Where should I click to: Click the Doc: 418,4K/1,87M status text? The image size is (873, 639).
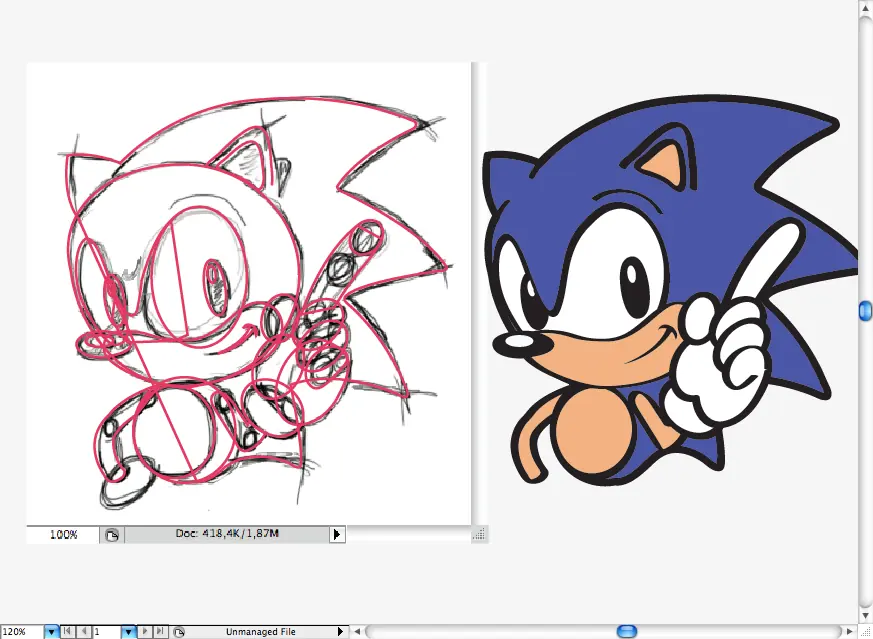point(227,533)
